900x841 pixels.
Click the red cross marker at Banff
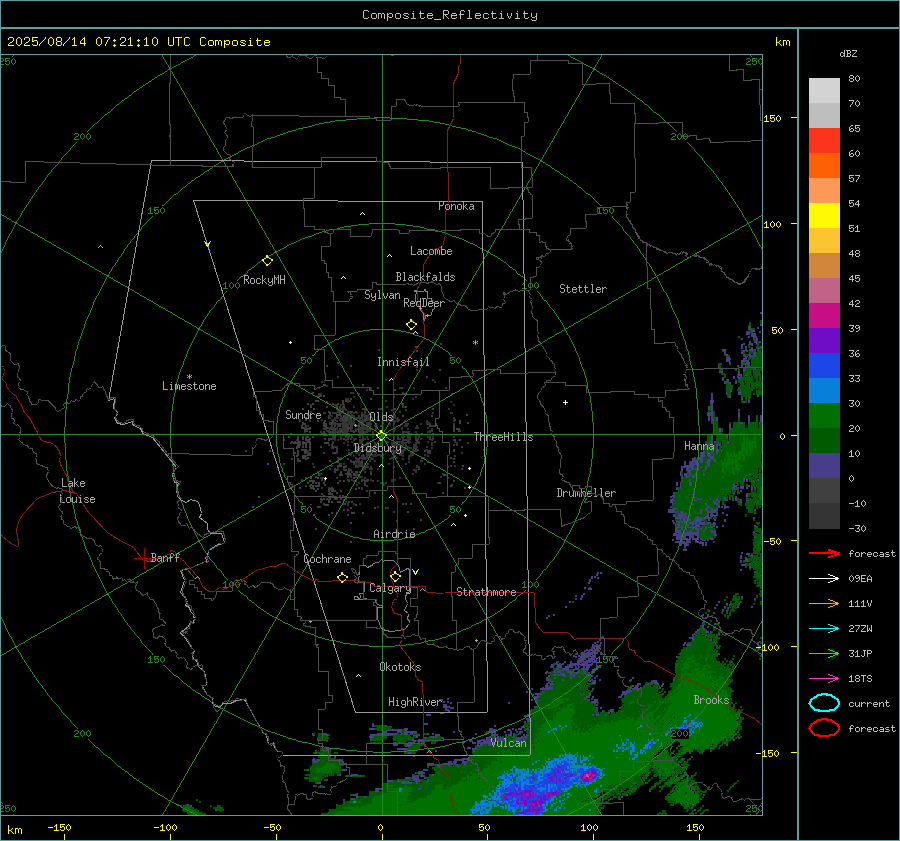142,558
